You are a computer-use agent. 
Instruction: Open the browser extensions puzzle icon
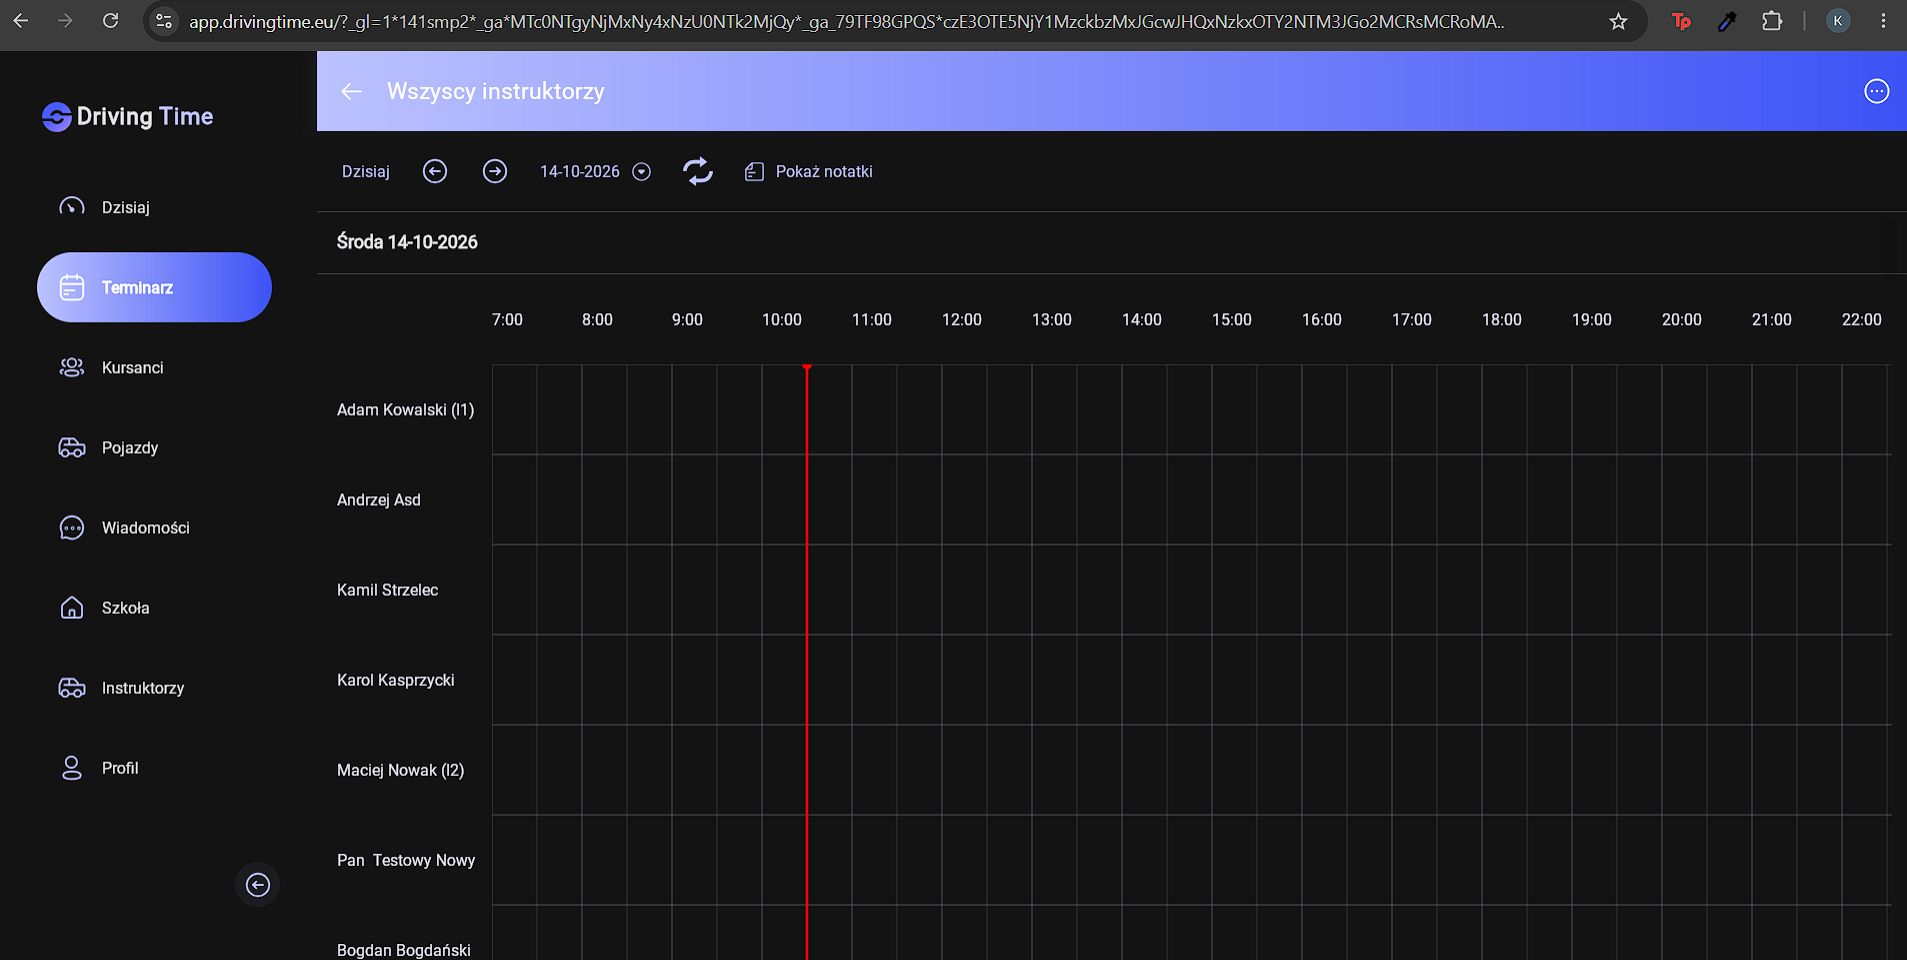click(x=1771, y=21)
